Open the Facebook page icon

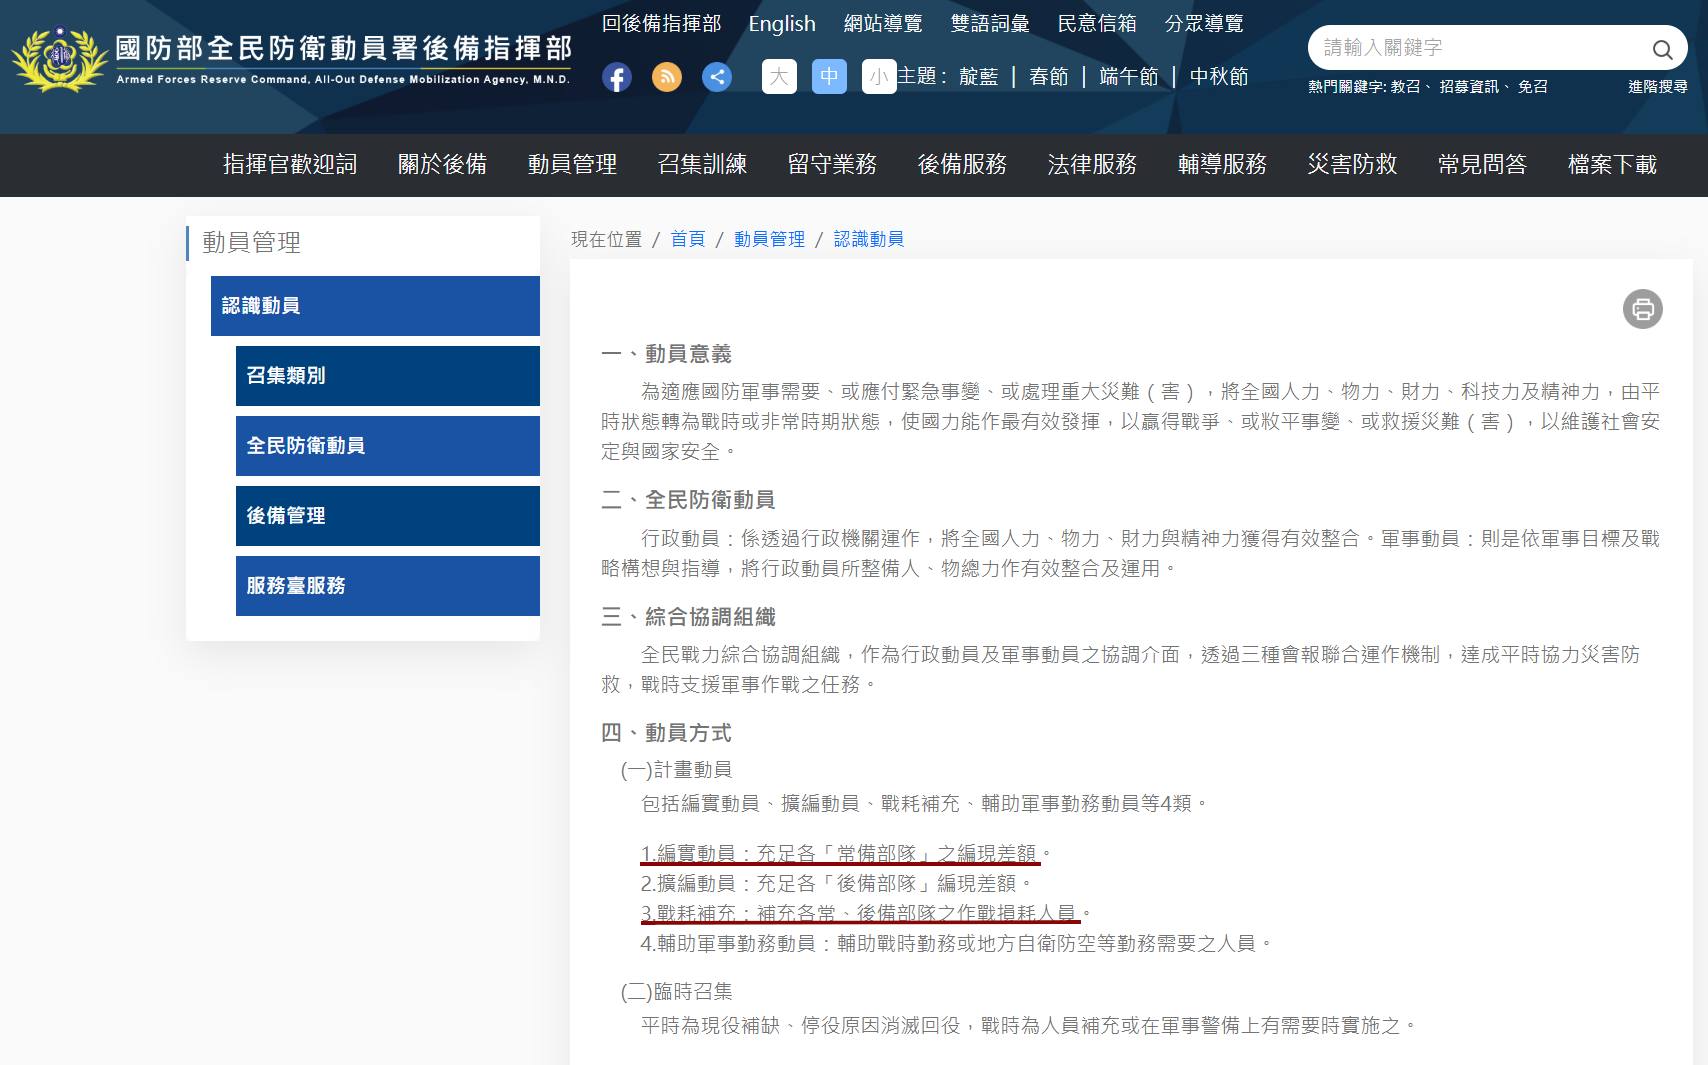(x=617, y=77)
